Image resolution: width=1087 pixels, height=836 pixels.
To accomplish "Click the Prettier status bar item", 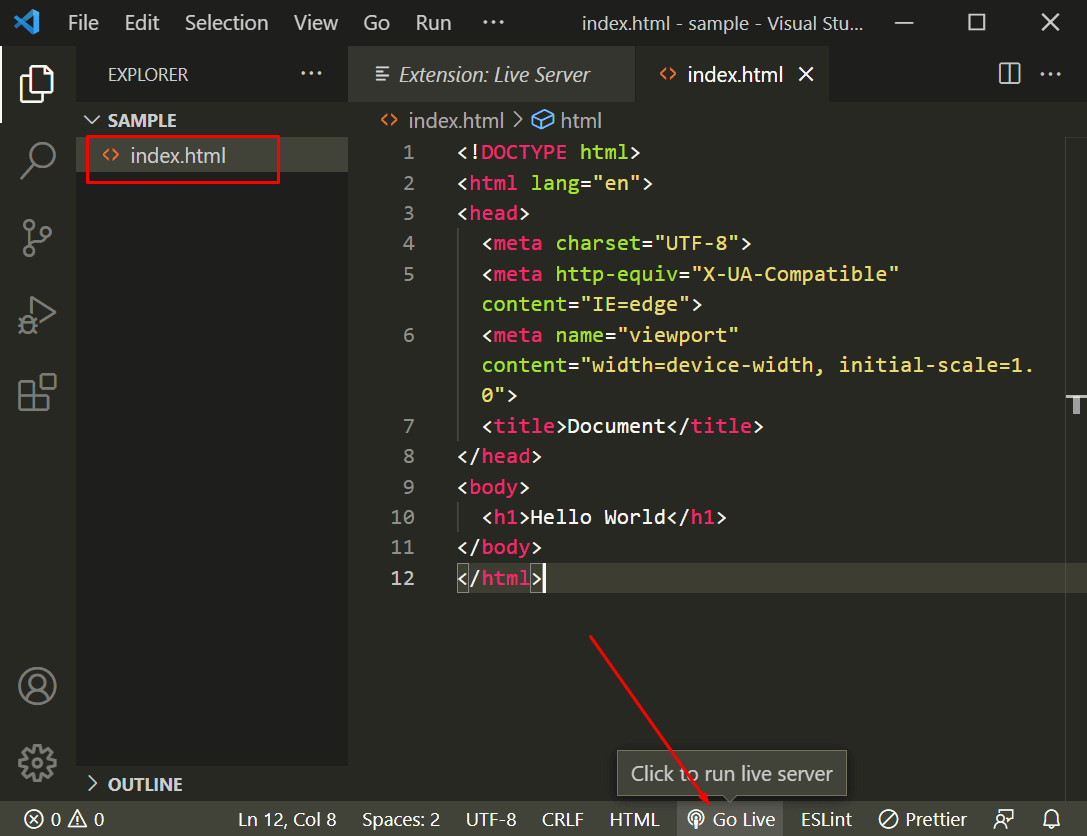I will click(x=922, y=819).
